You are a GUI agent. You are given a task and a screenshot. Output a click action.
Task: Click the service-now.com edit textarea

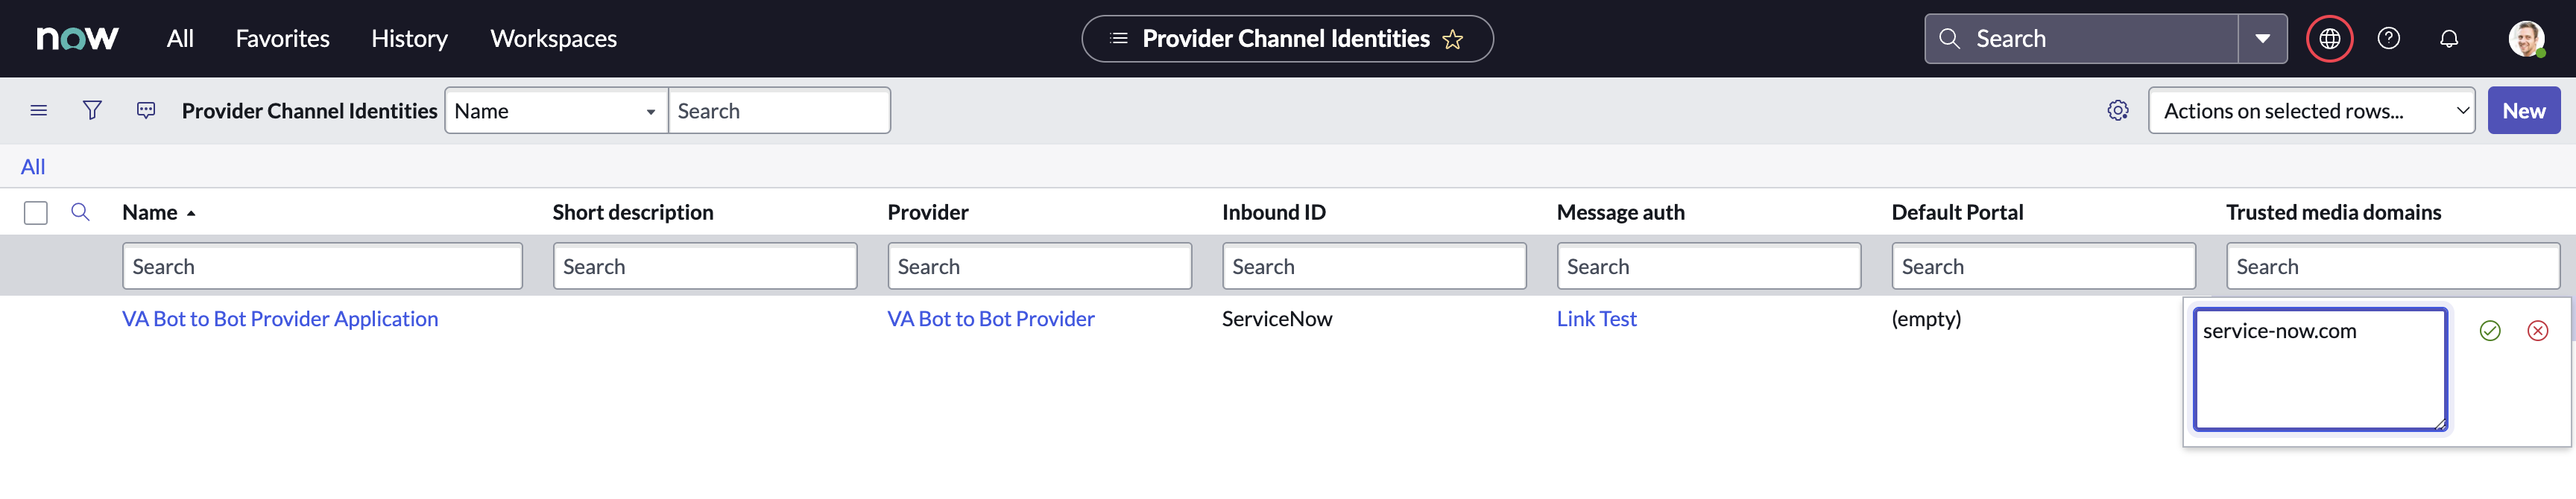point(2320,369)
